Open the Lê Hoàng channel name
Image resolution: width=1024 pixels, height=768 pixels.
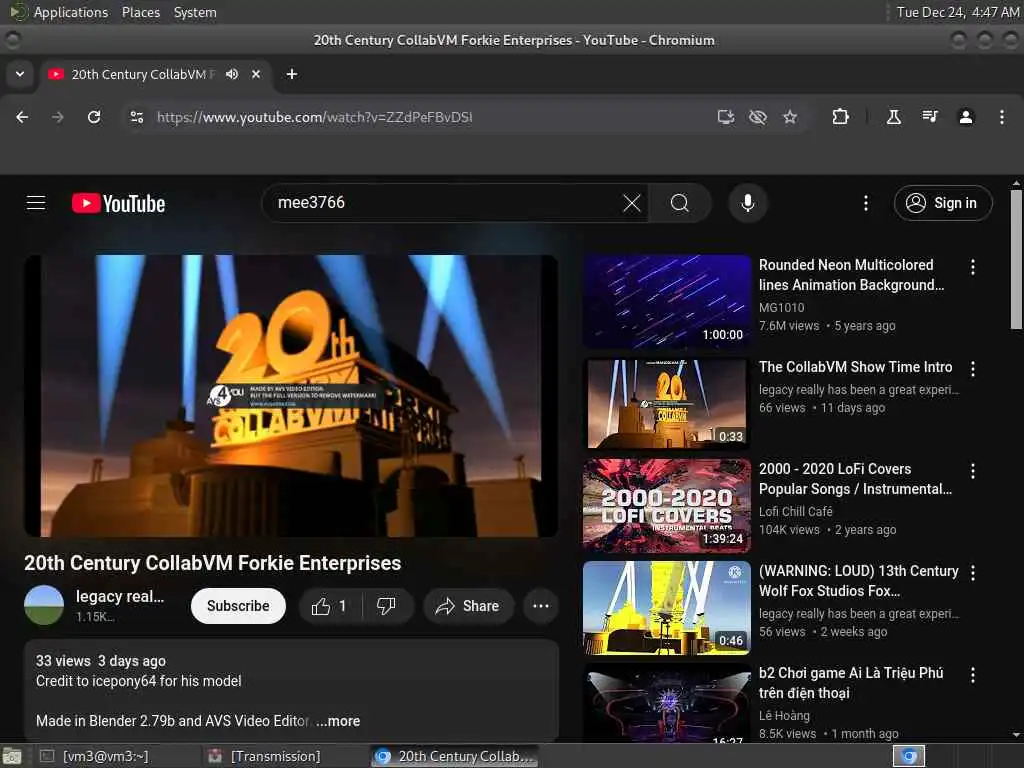(784, 716)
